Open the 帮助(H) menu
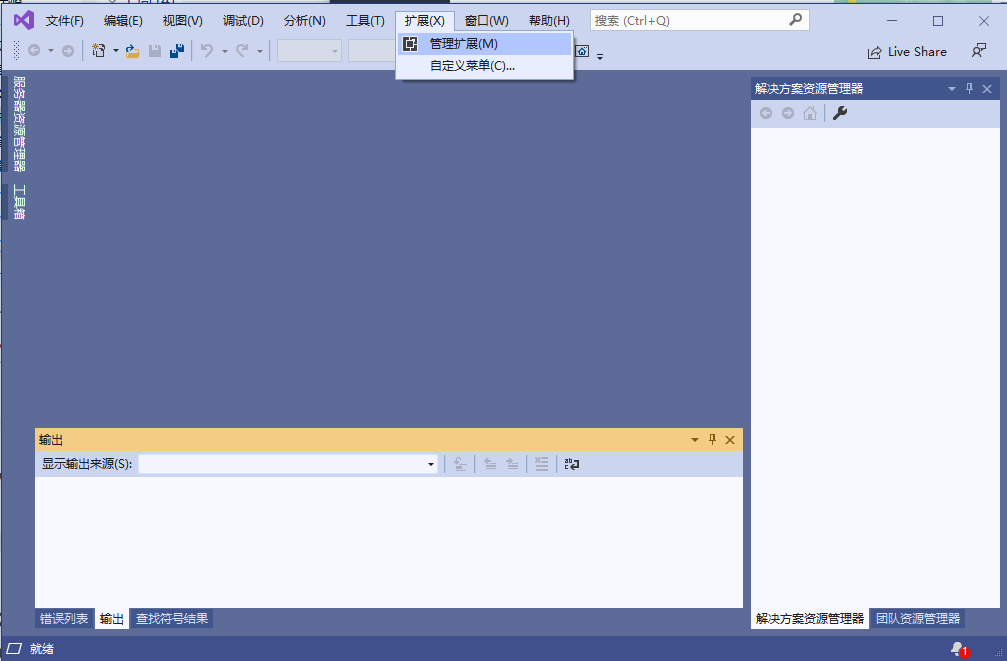 [549, 21]
